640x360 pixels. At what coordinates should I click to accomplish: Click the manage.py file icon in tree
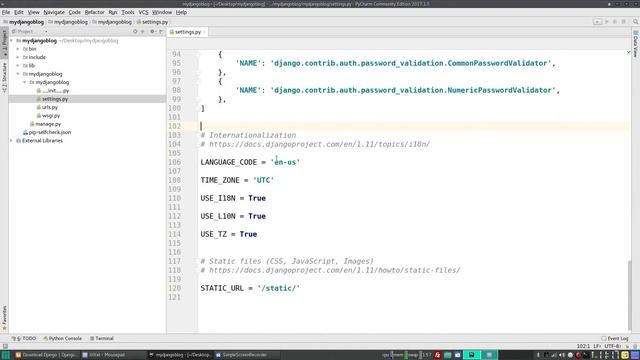(x=32, y=124)
